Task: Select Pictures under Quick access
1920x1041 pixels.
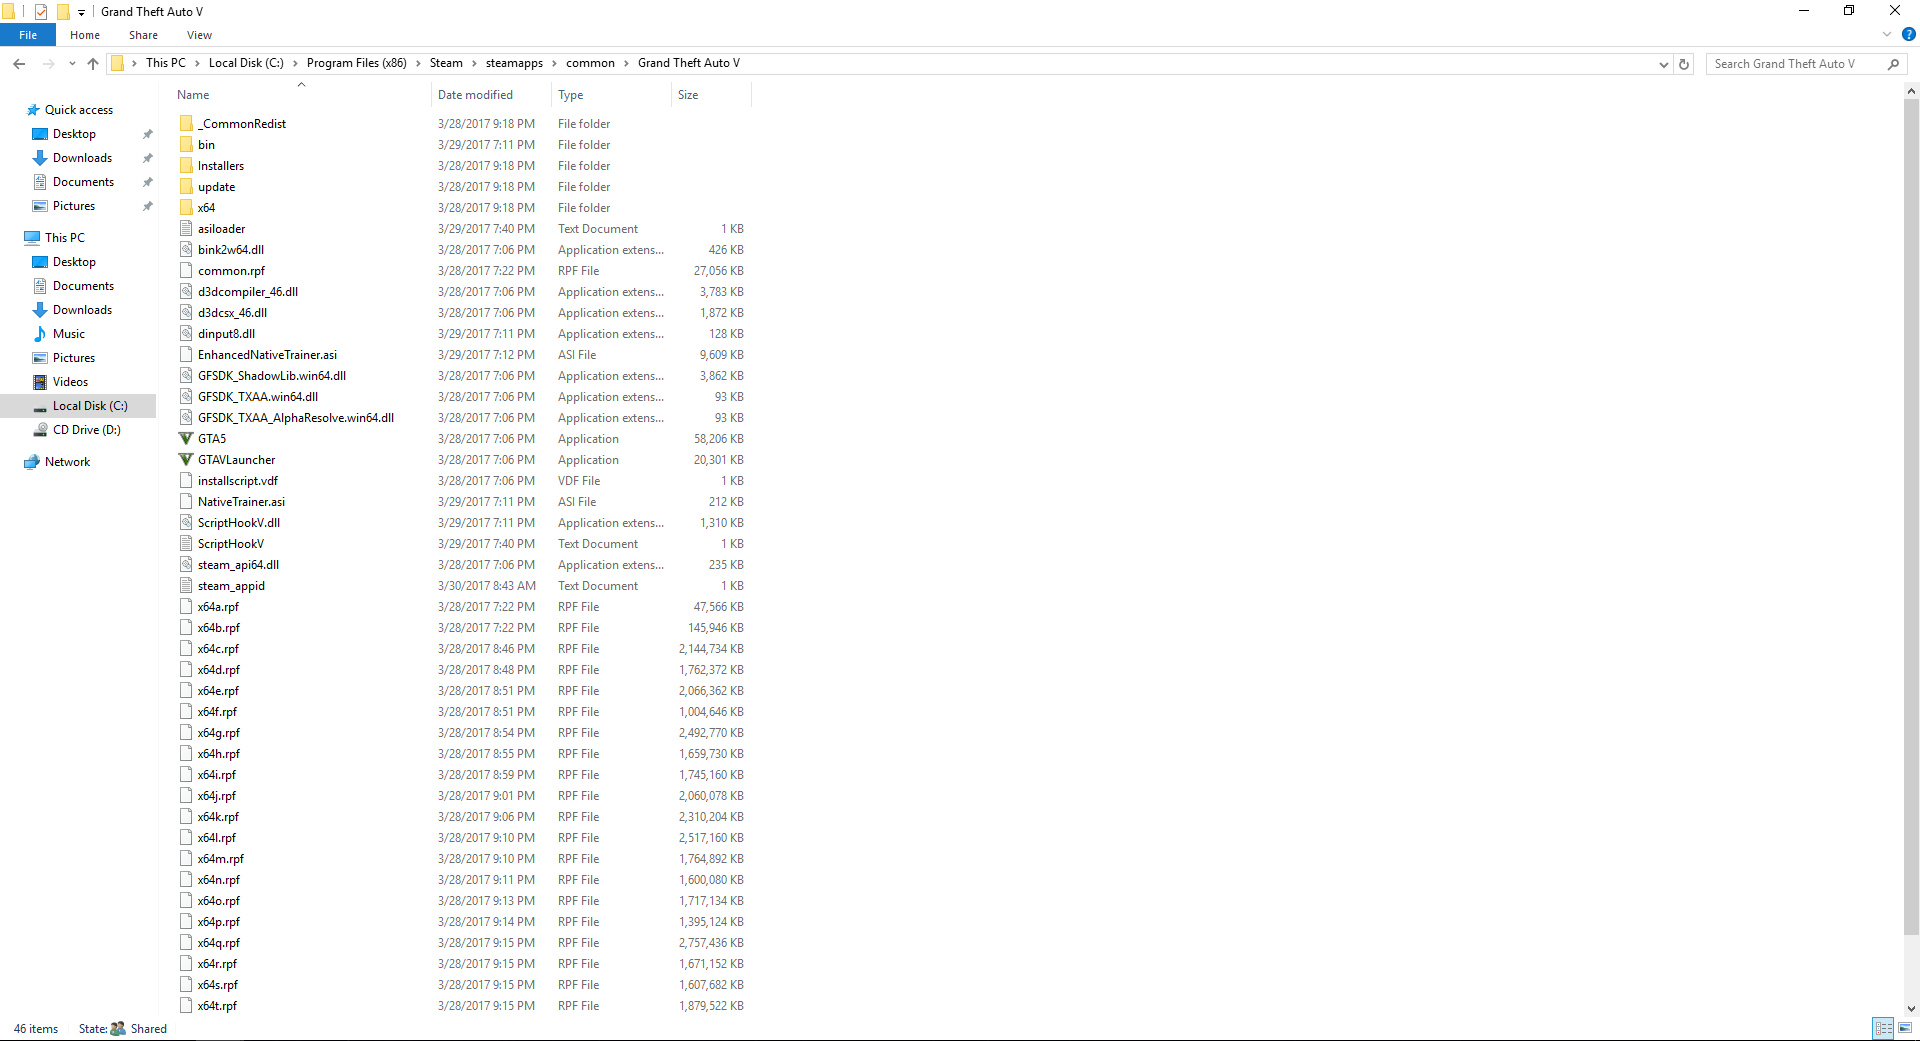Action: click(74, 206)
